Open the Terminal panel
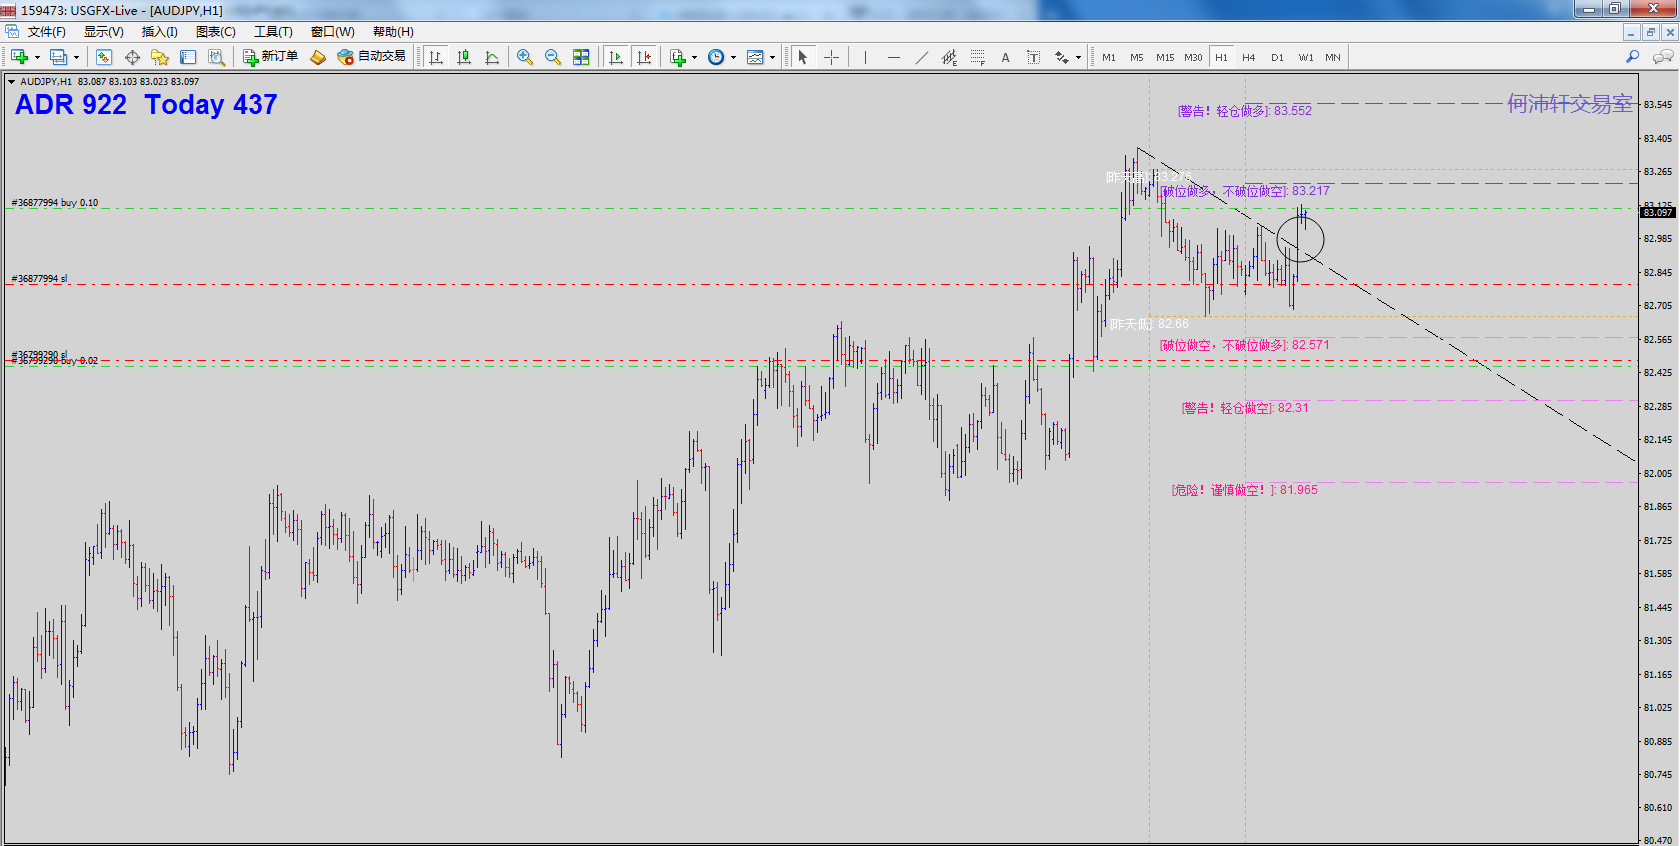 [x=188, y=57]
